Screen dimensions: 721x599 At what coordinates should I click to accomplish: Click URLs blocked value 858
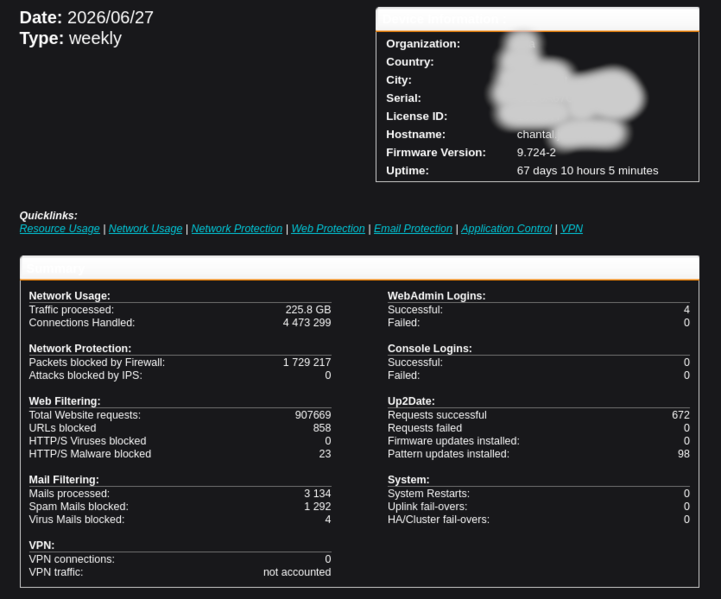click(x=322, y=428)
